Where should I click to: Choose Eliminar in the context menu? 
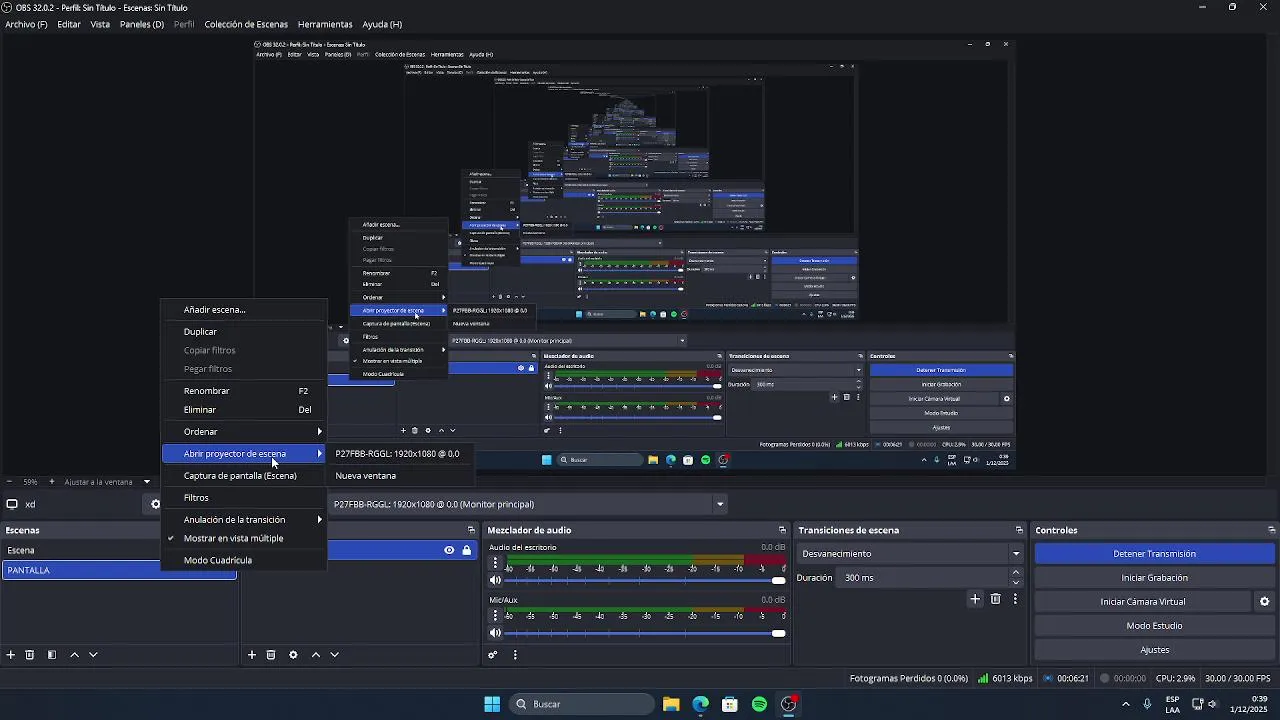244,410
